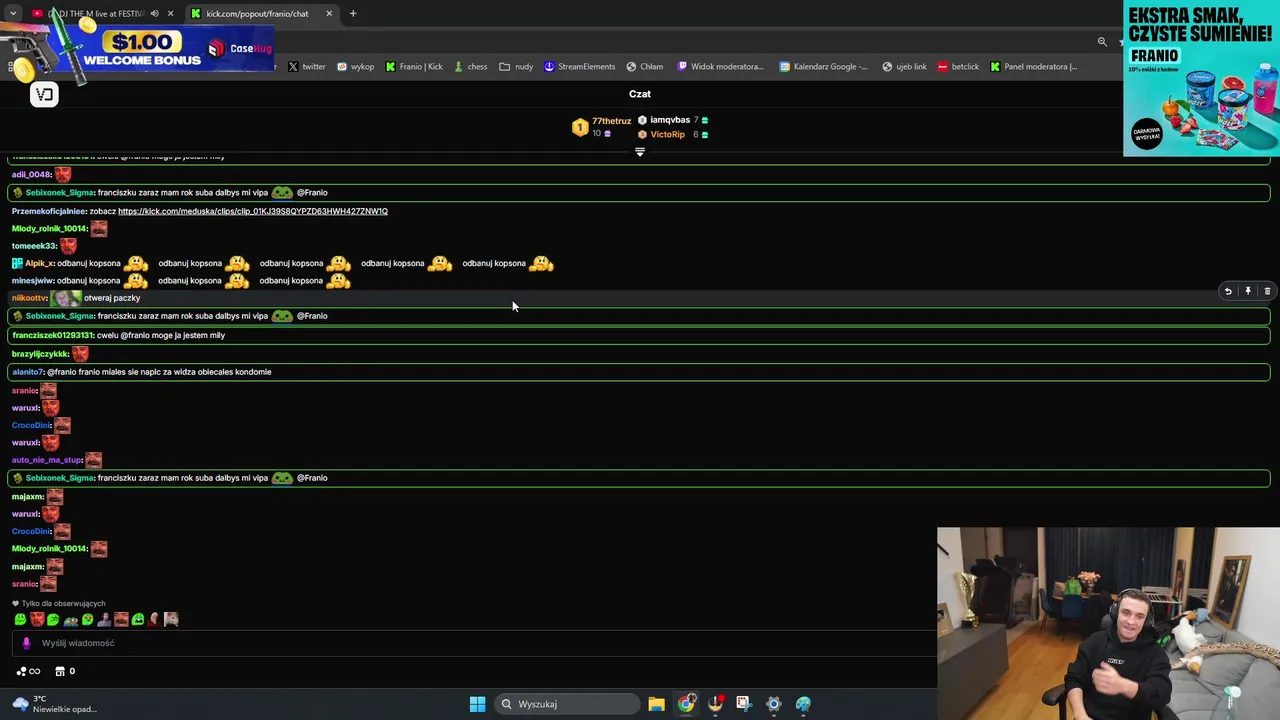Click the zoom magnifier icon in address bar
1280x720 pixels.
coord(1102,42)
